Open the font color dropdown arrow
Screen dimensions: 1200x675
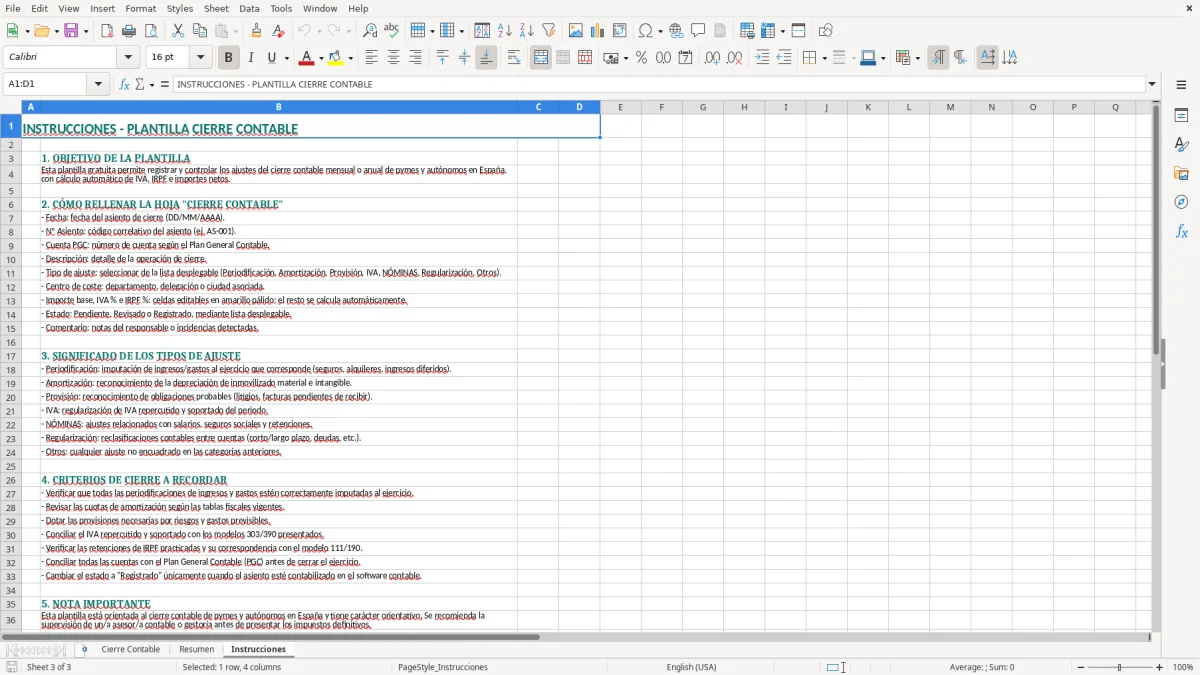(320, 58)
